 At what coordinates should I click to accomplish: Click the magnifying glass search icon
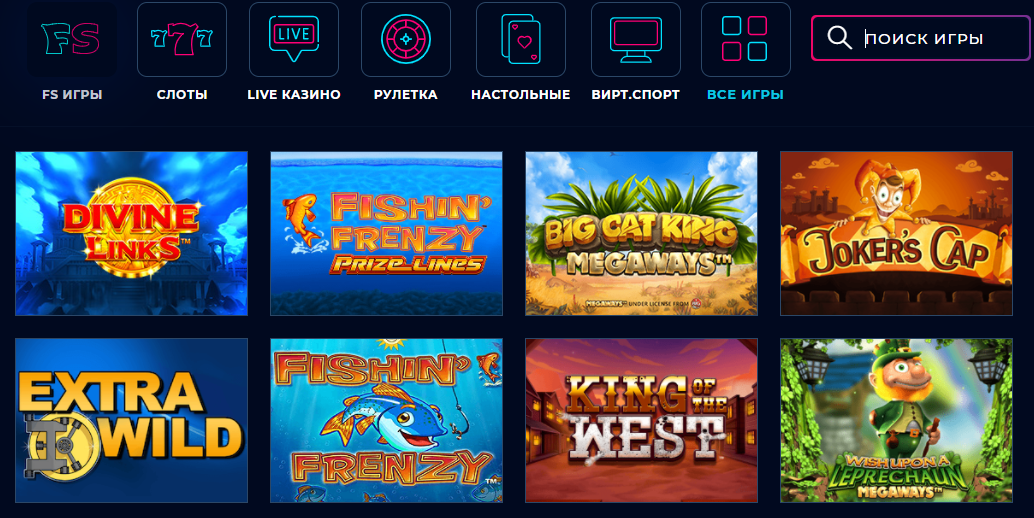pyautogui.click(x=839, y=38)
